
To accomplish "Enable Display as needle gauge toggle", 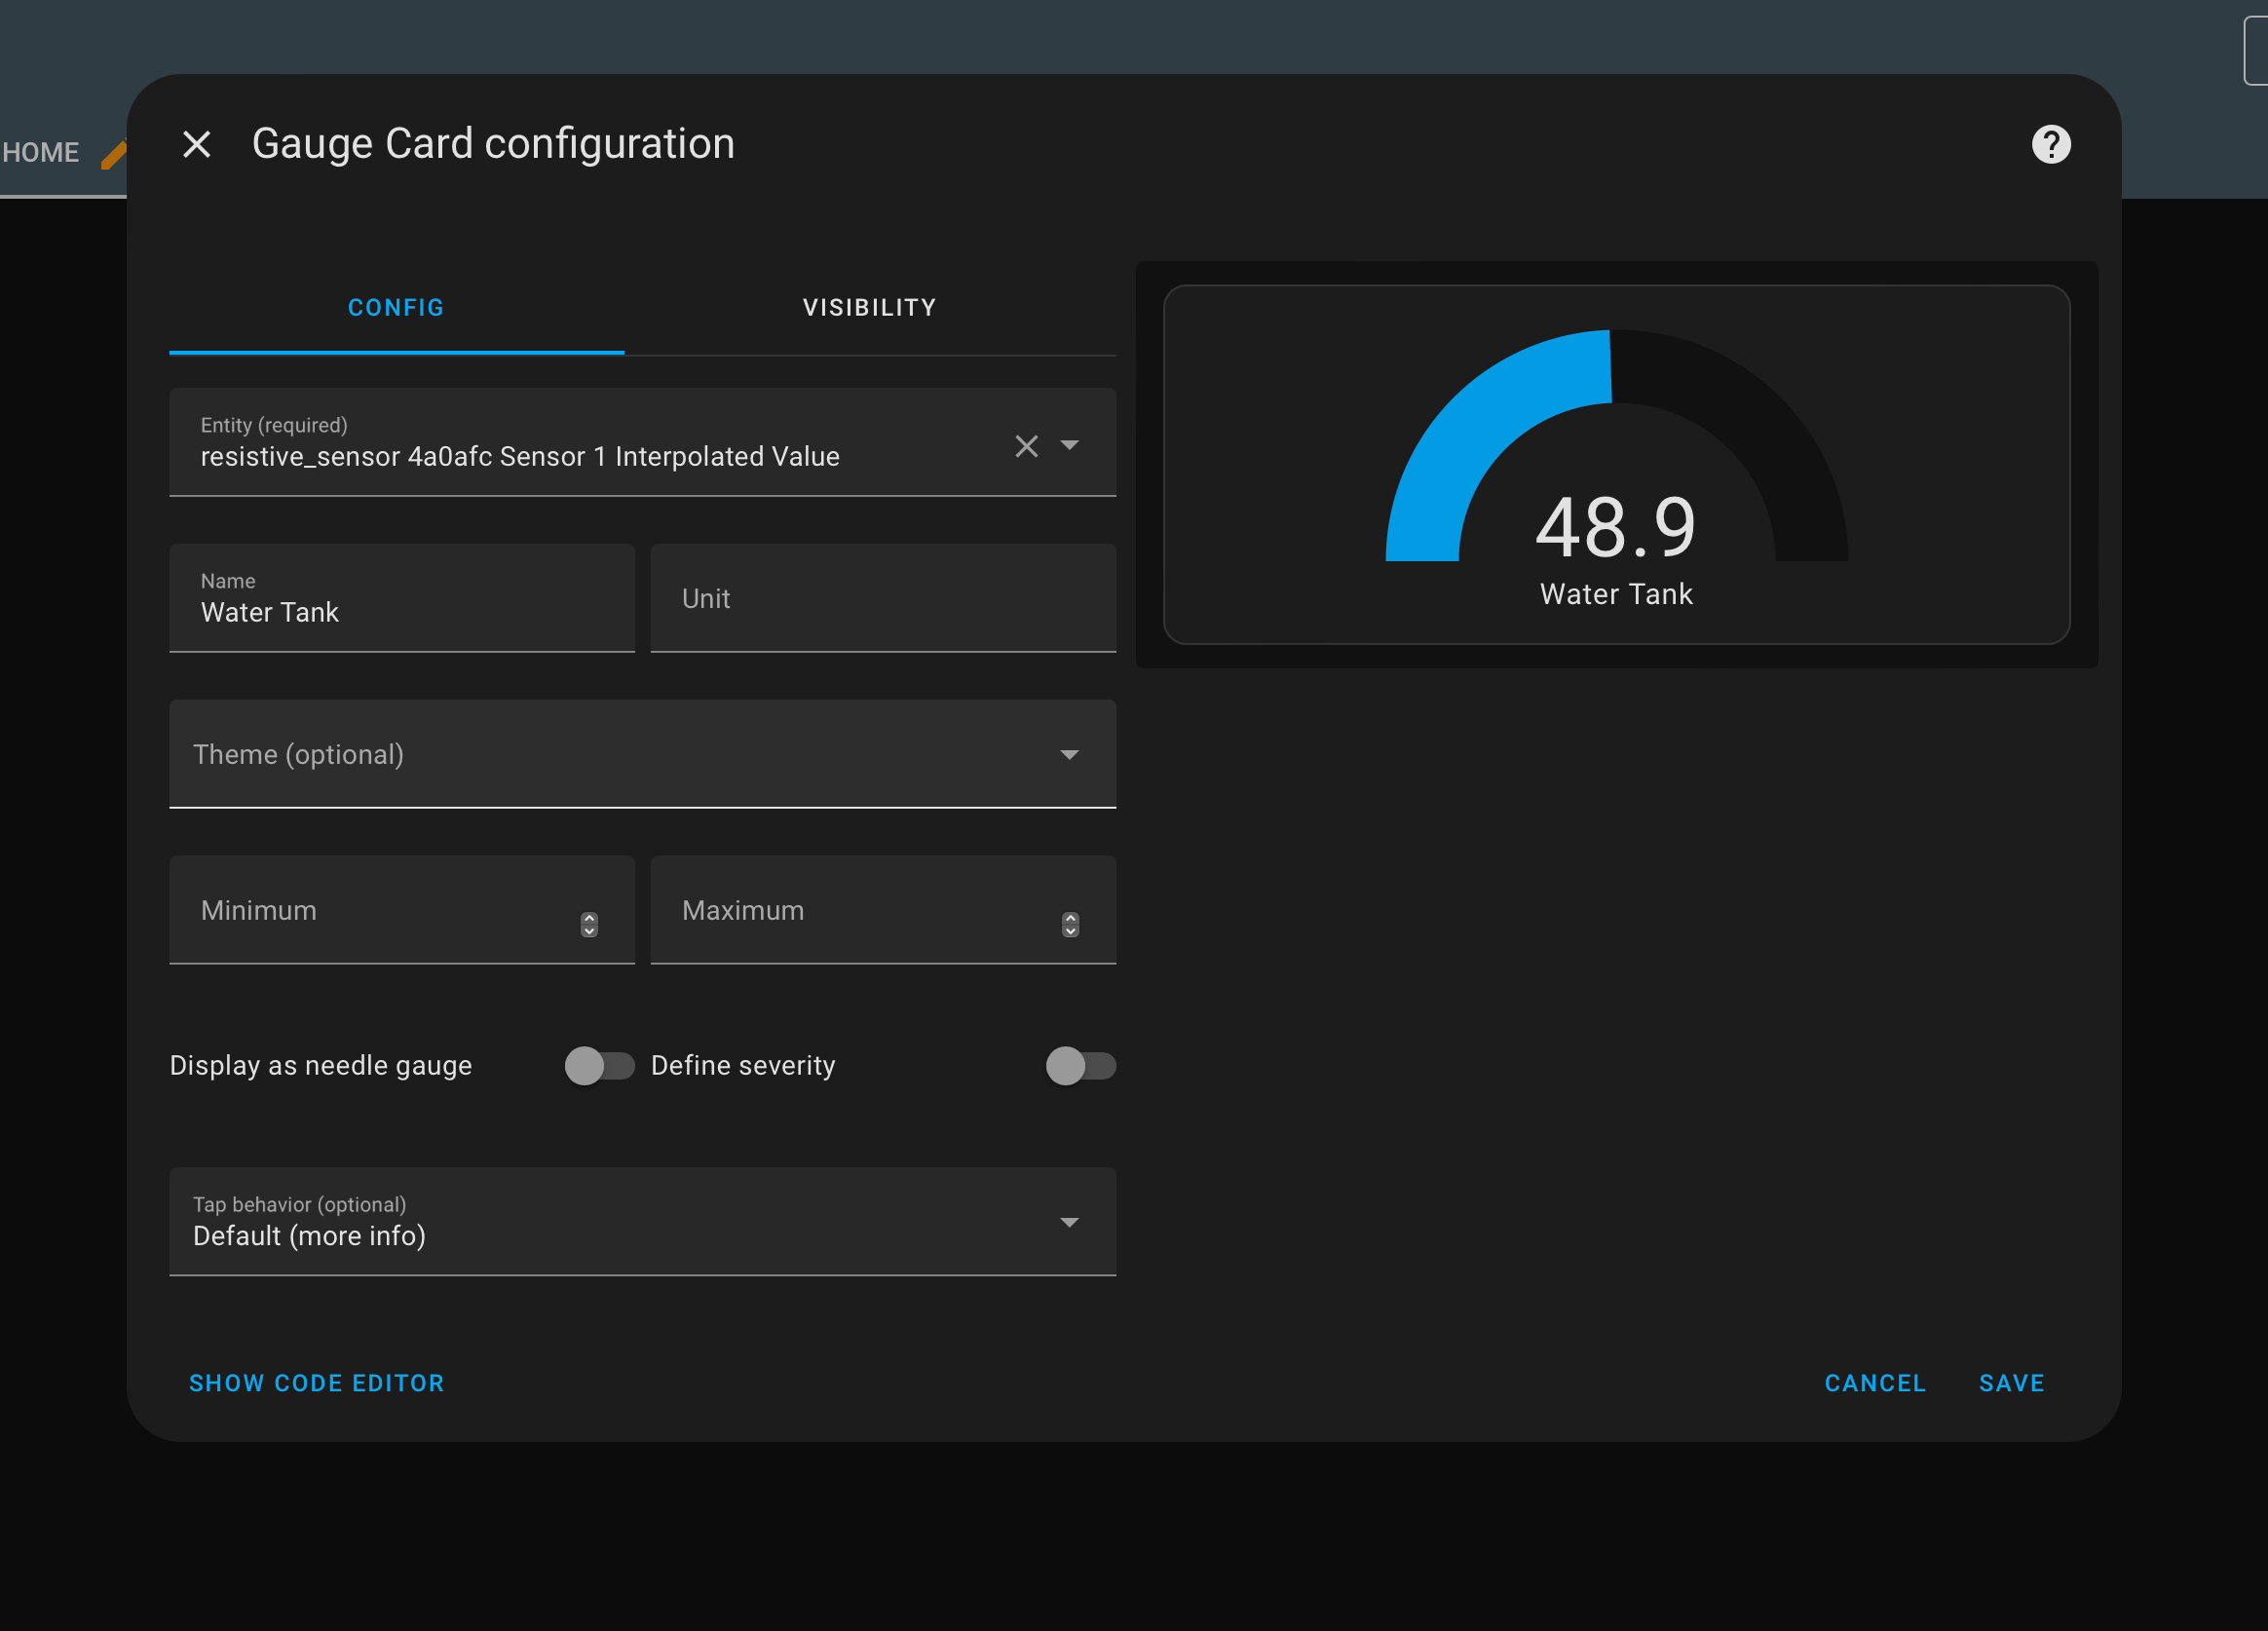I will point(599,1066).
